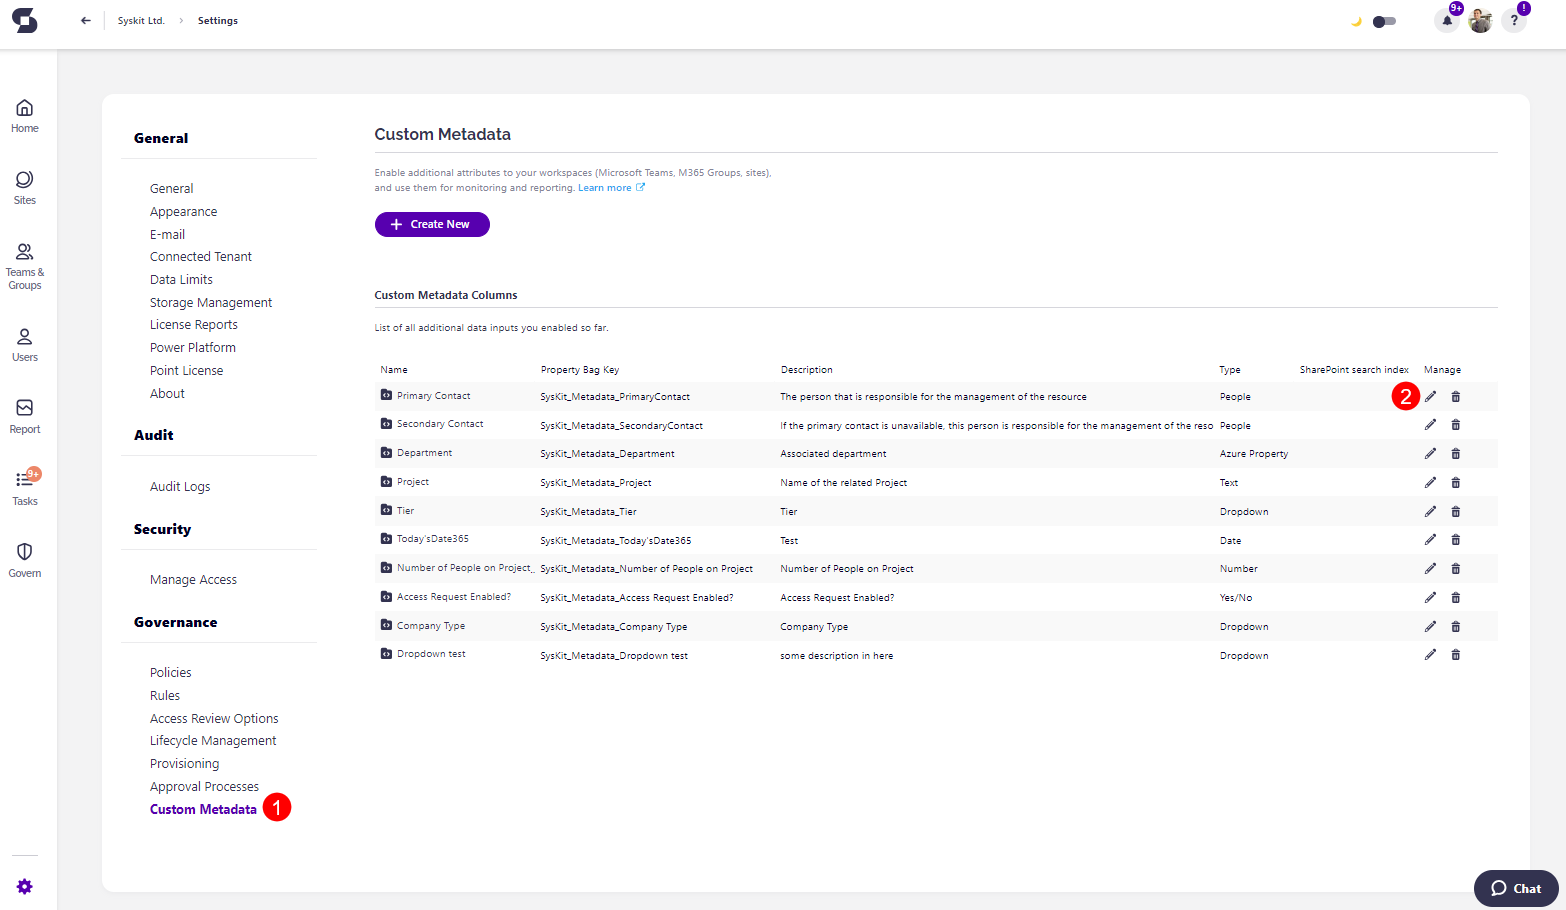Navigate to Teams & Groups
Viewport: 1566px width, 910px height.
tap(24, 262)
